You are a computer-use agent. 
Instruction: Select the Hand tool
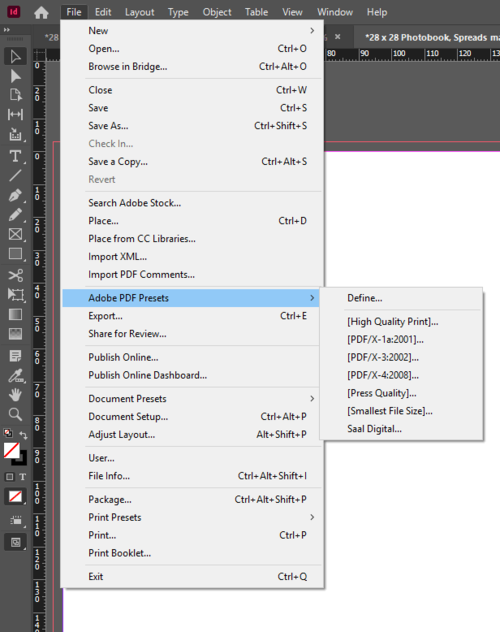coord(15,395)
